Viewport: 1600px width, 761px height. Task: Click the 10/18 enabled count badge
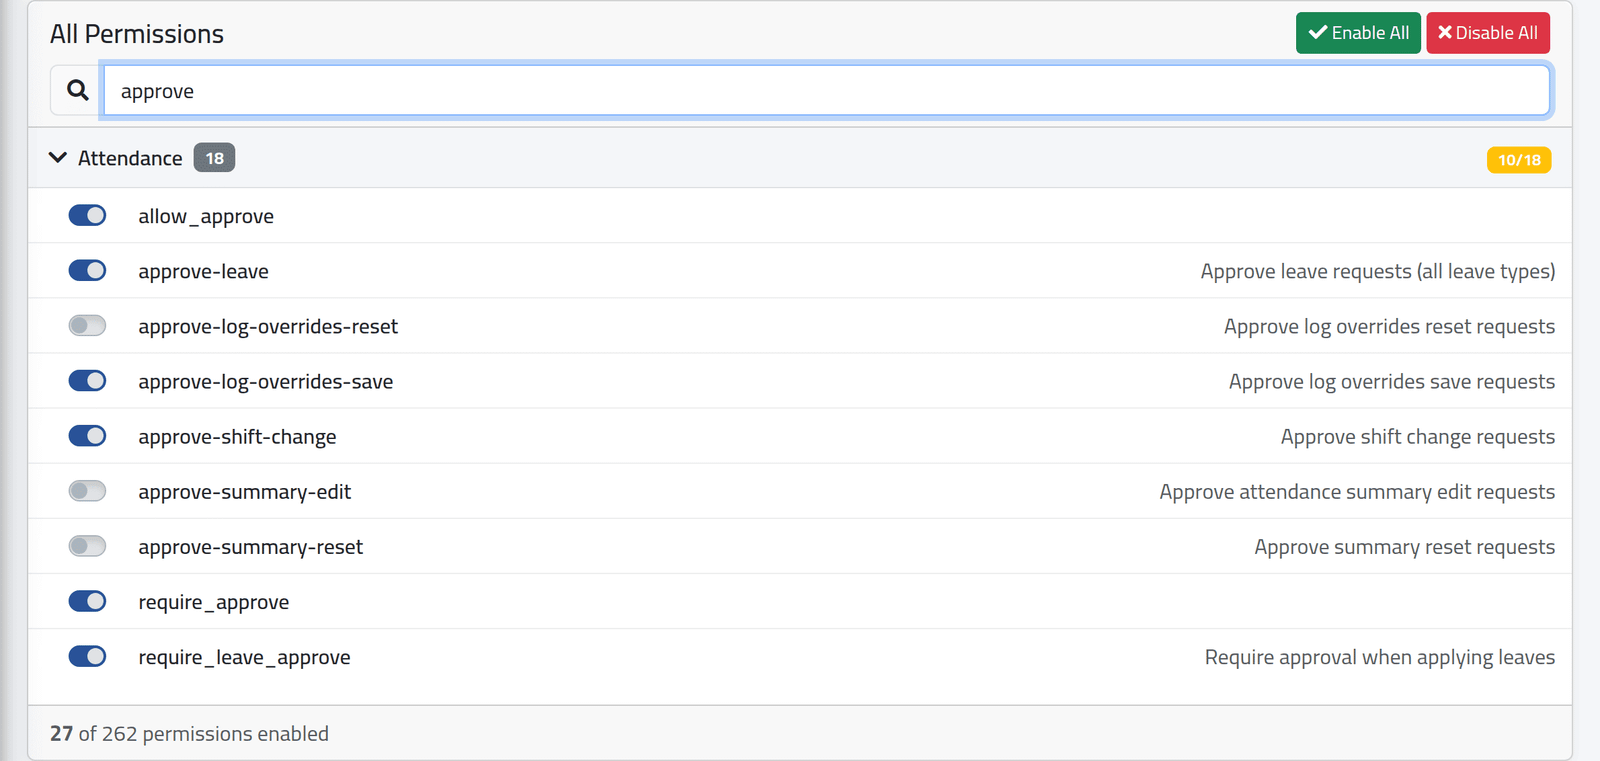click(x=1519, y=160)
